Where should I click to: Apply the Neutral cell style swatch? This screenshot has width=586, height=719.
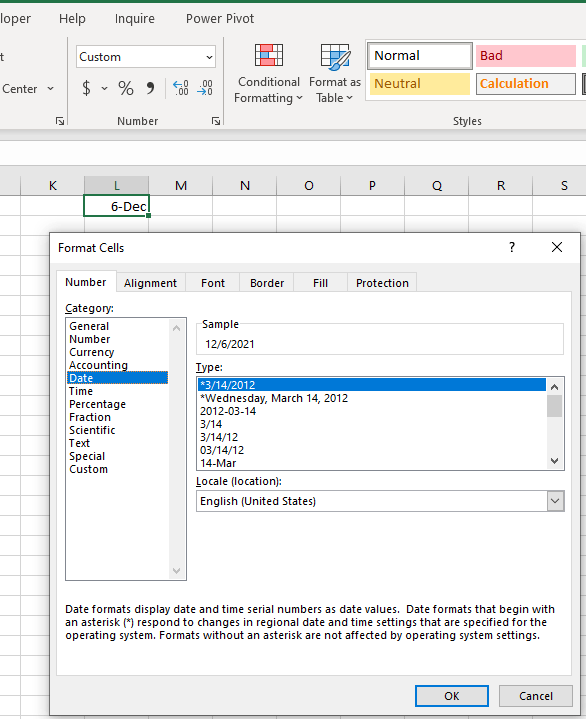tap(420, 83)
